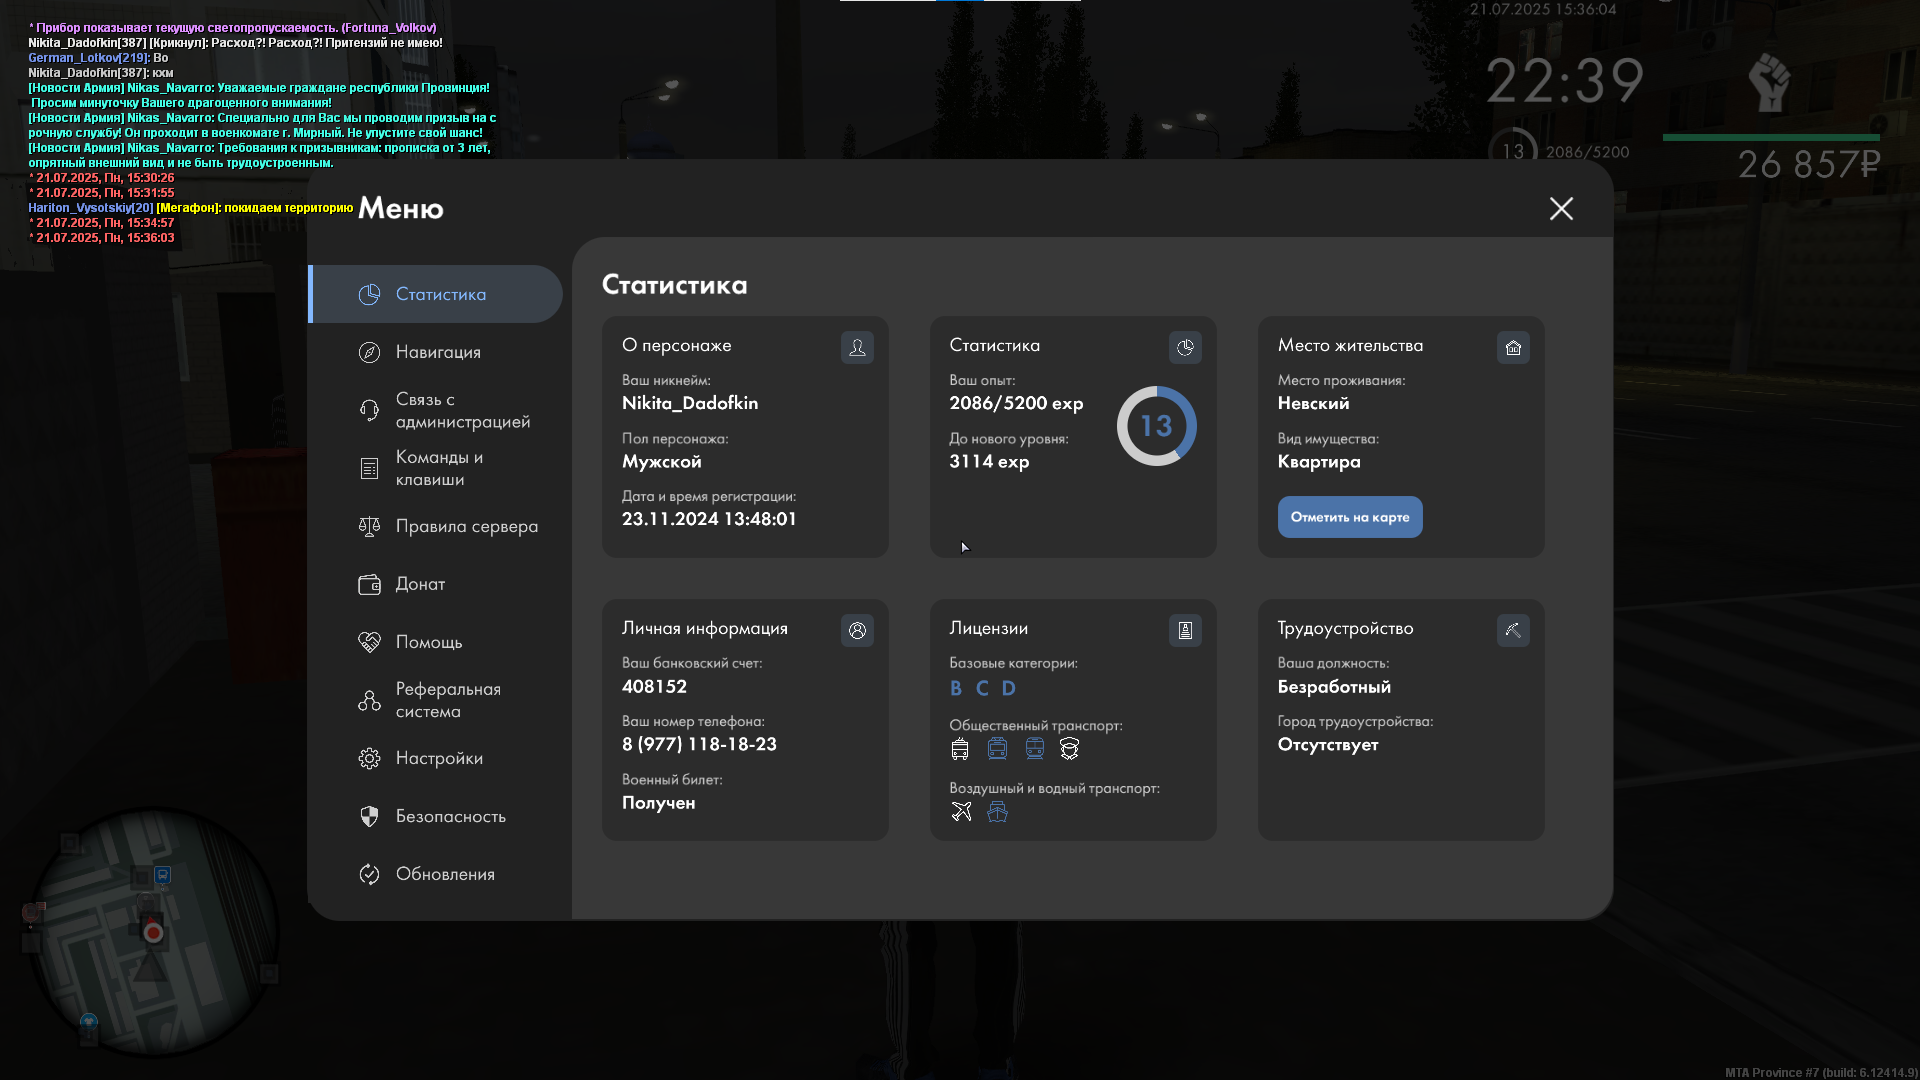This screenshot has height=1080, width=1920.
Task: Switch to the Донат section
Action: [420, 584]
